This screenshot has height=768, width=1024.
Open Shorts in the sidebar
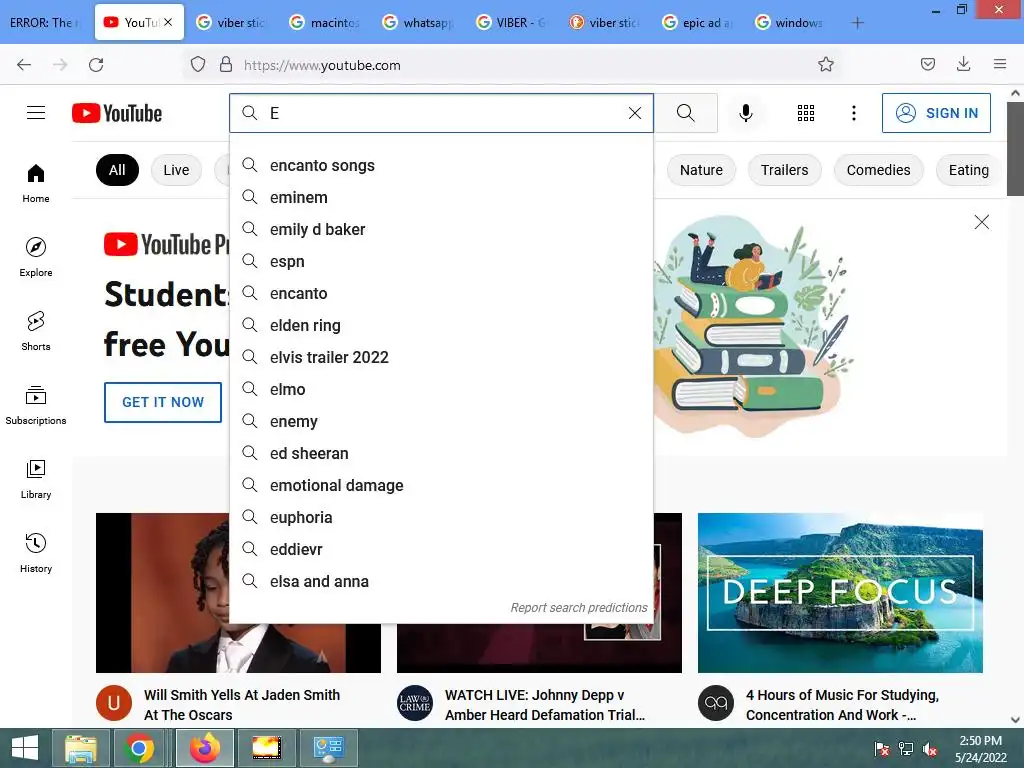pyautogui.click(x=36, y=331)
